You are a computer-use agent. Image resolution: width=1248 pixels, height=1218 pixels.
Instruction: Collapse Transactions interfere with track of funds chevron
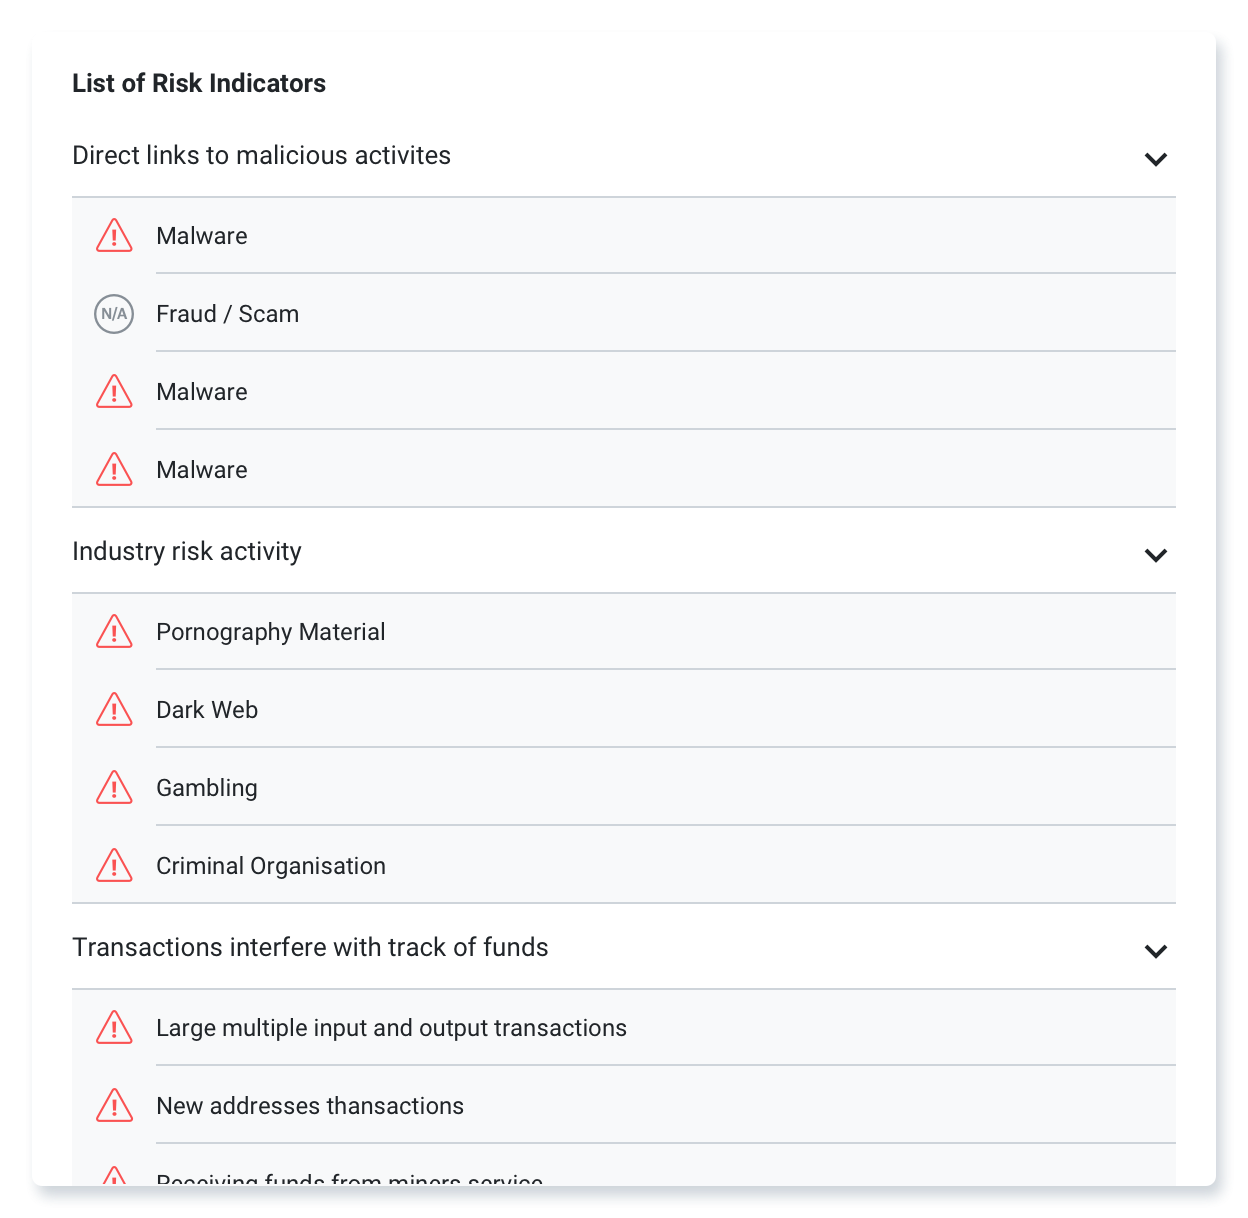click(1156, 951)
